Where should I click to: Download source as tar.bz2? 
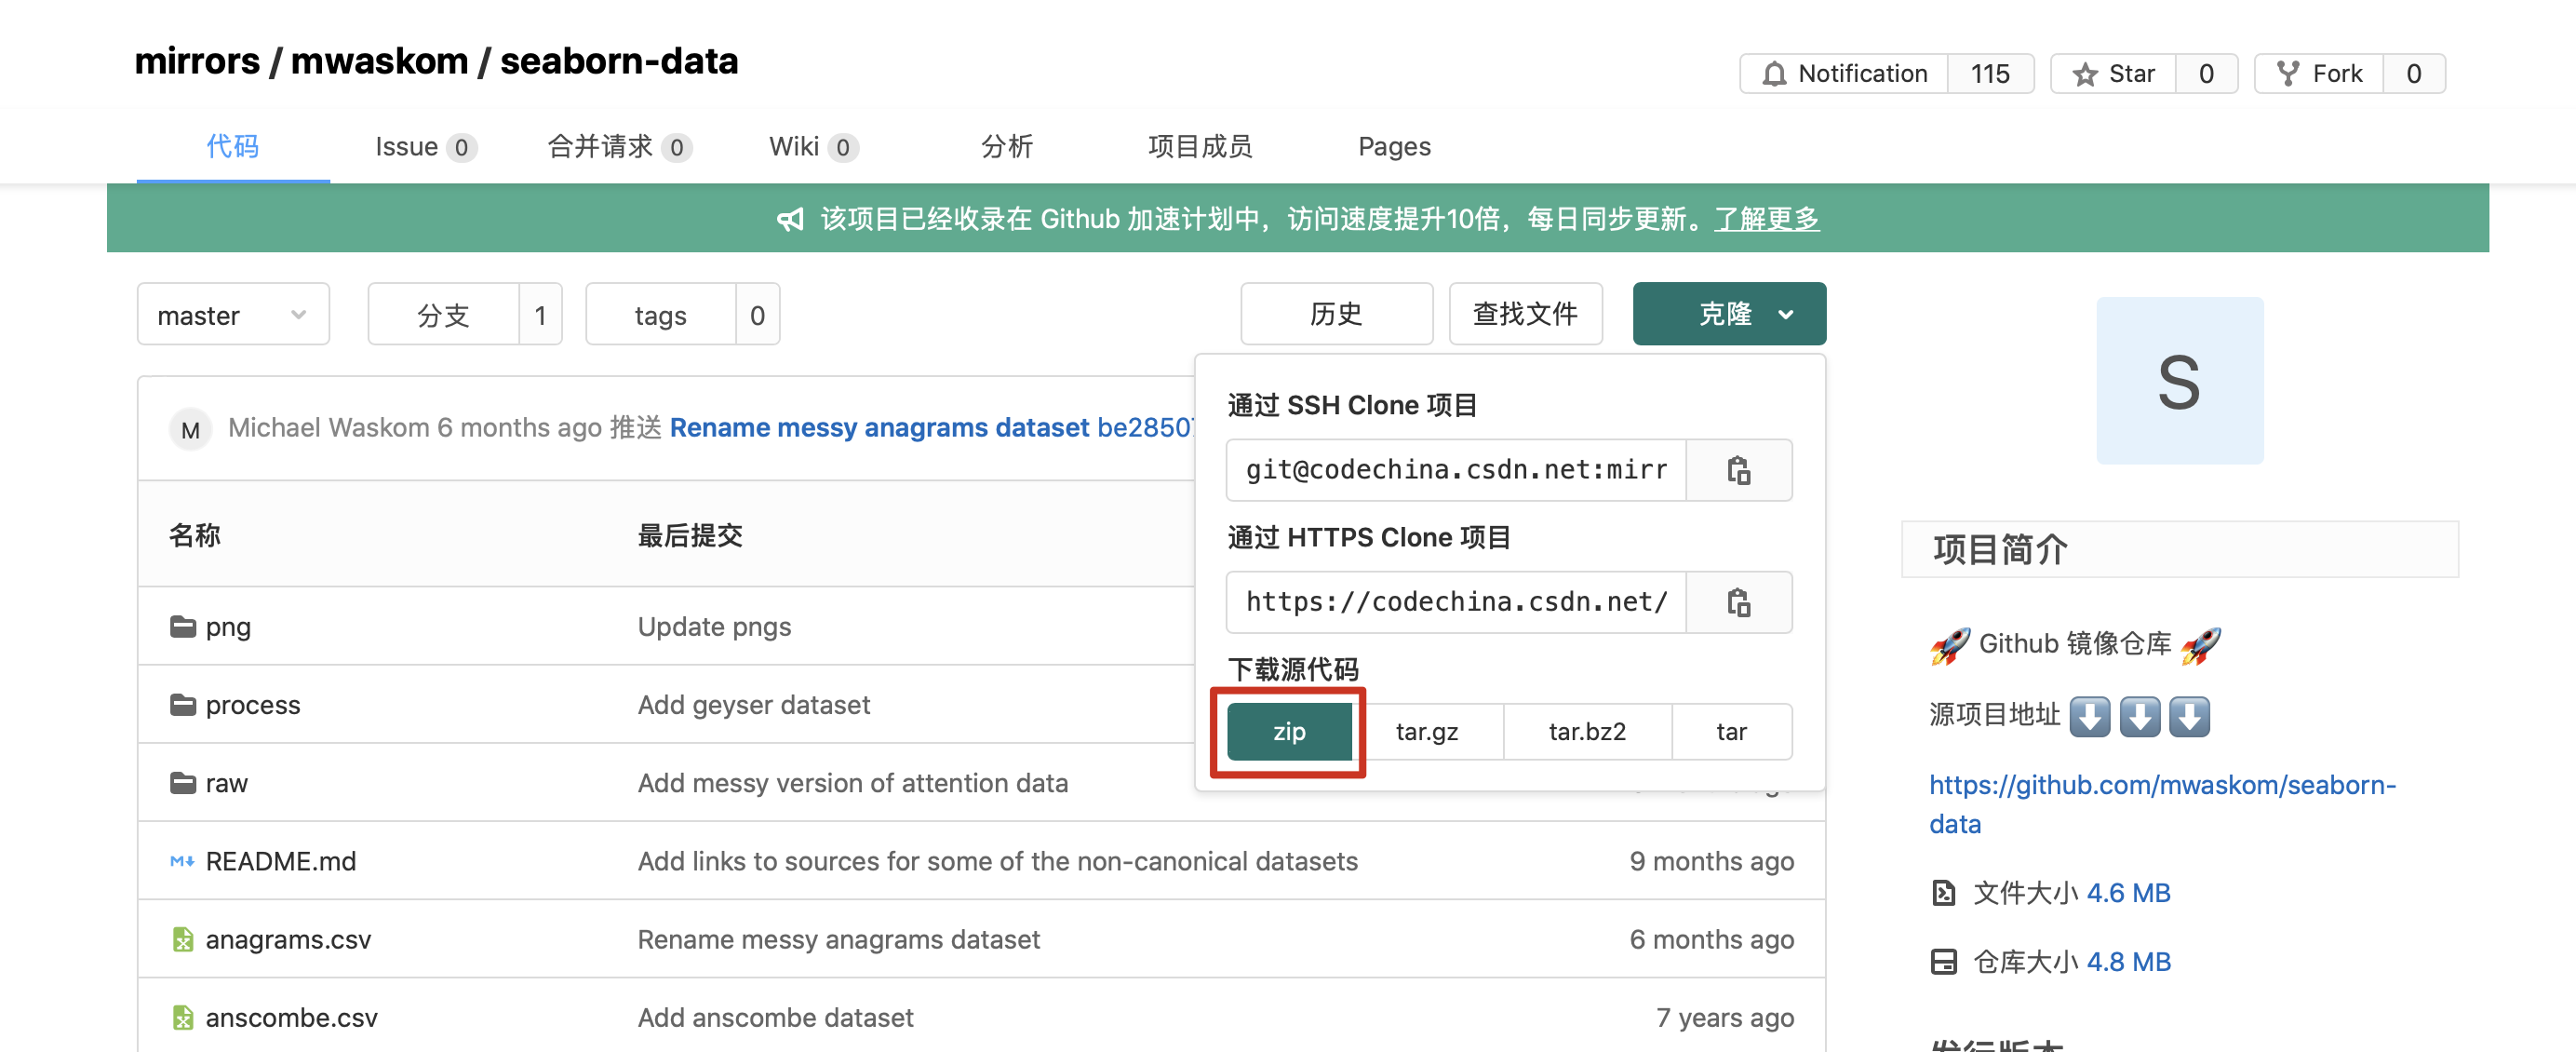(1587, 731)
